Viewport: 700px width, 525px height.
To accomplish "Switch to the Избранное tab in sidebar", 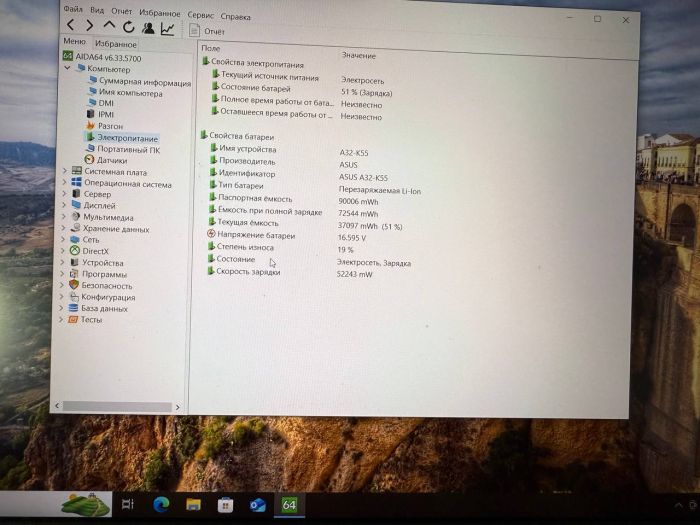I will click(x=116, y=44).
